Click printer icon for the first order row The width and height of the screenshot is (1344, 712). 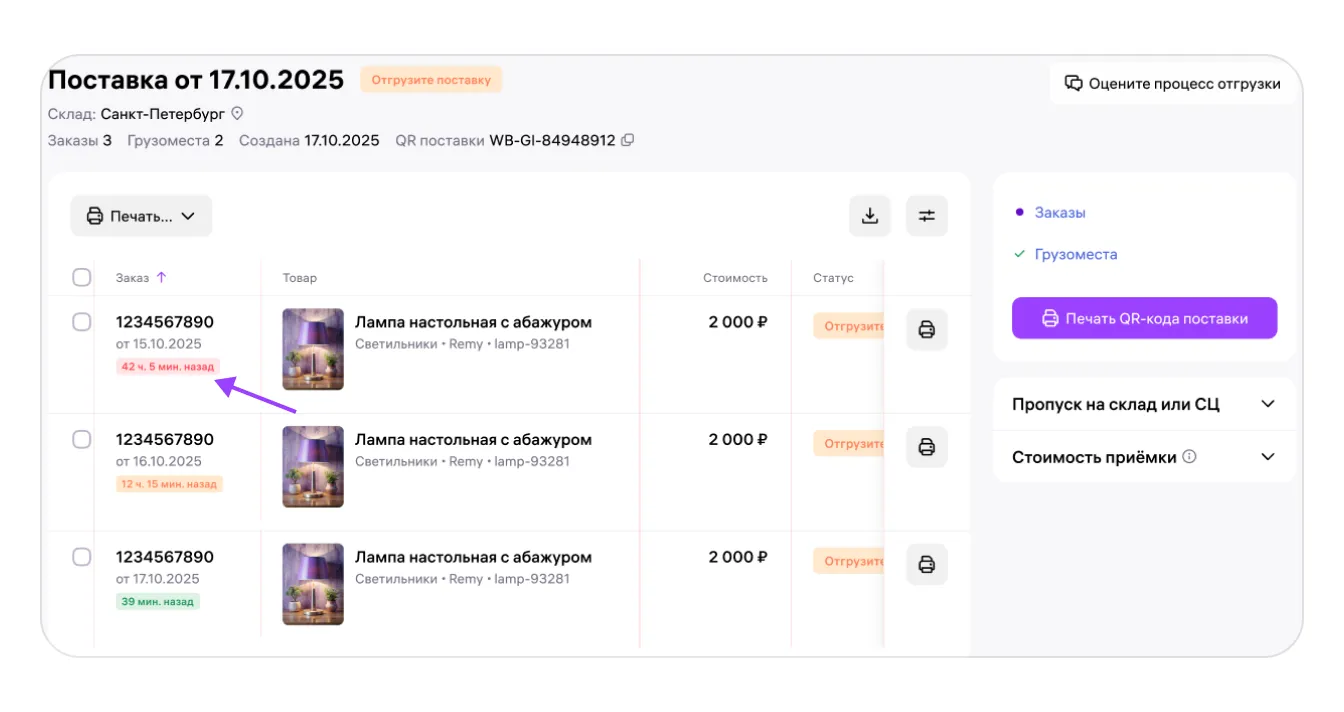click(x=926, y=330)
